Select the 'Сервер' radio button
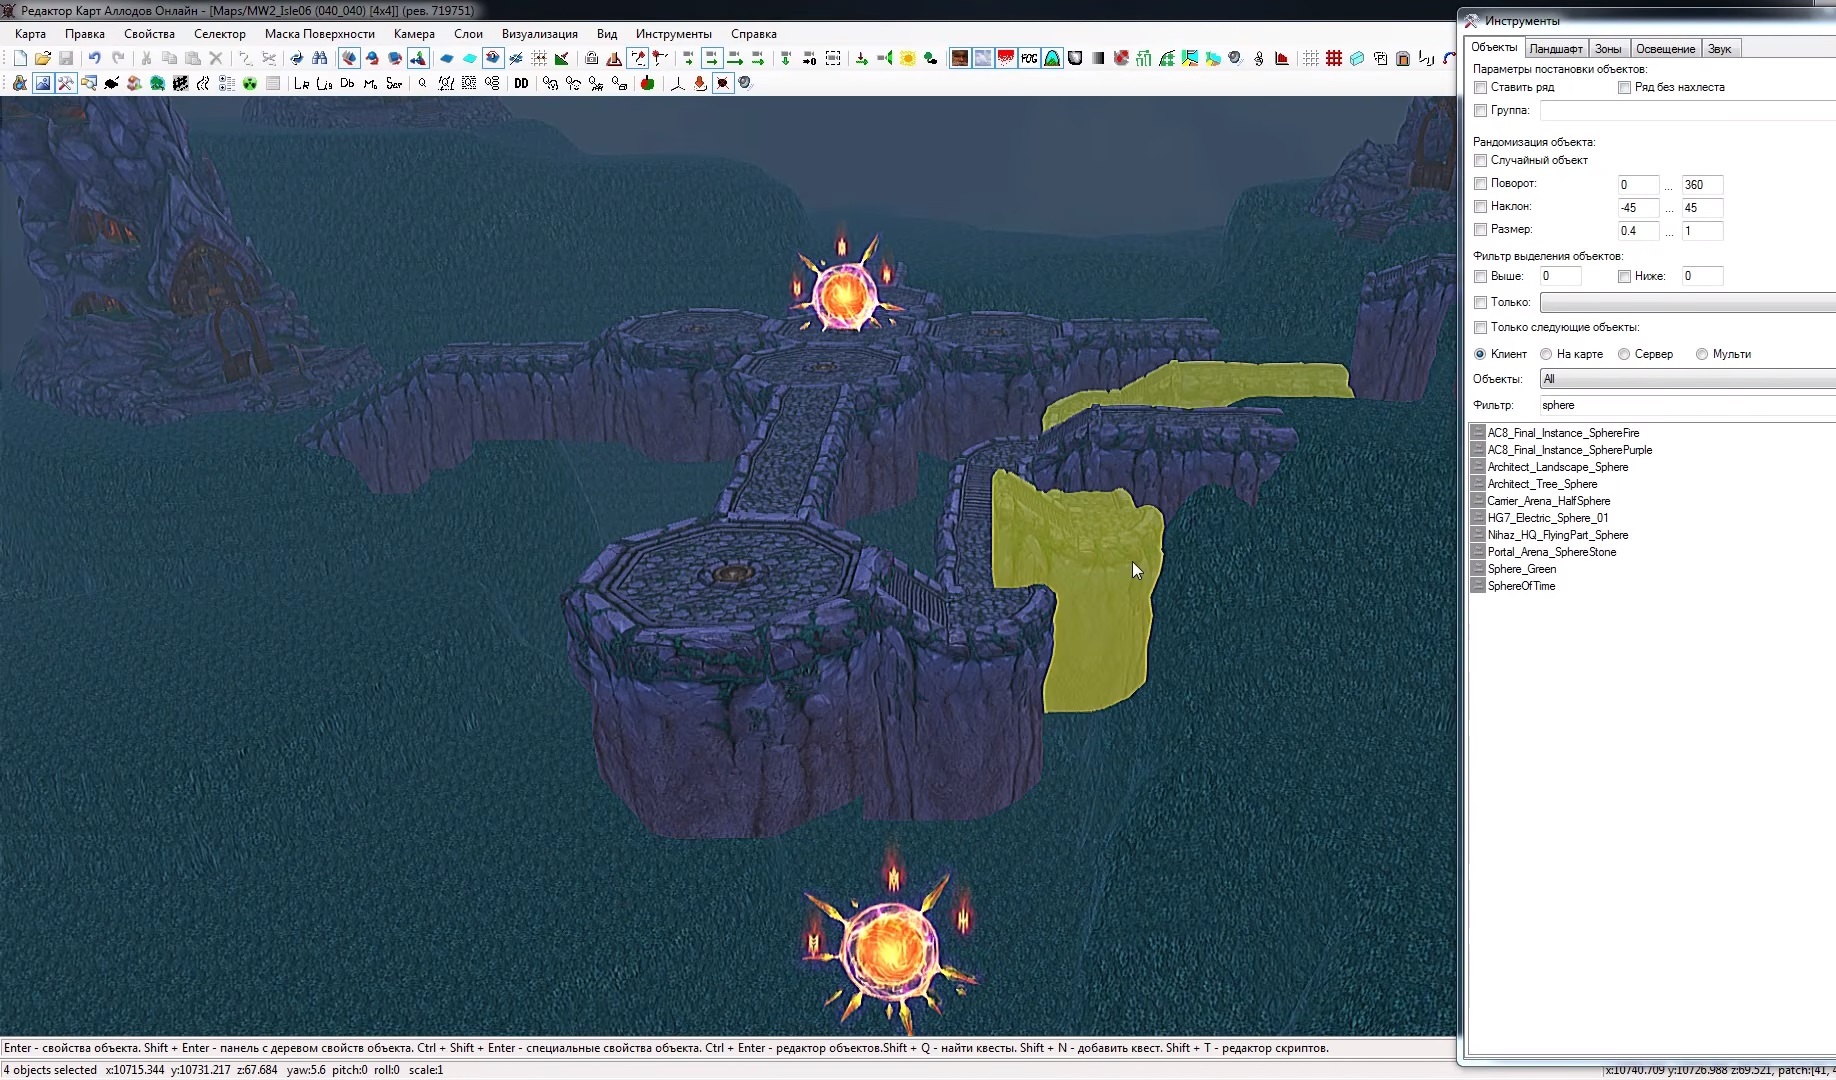The image size is (1836, 1080). [x=1624, y=354]
